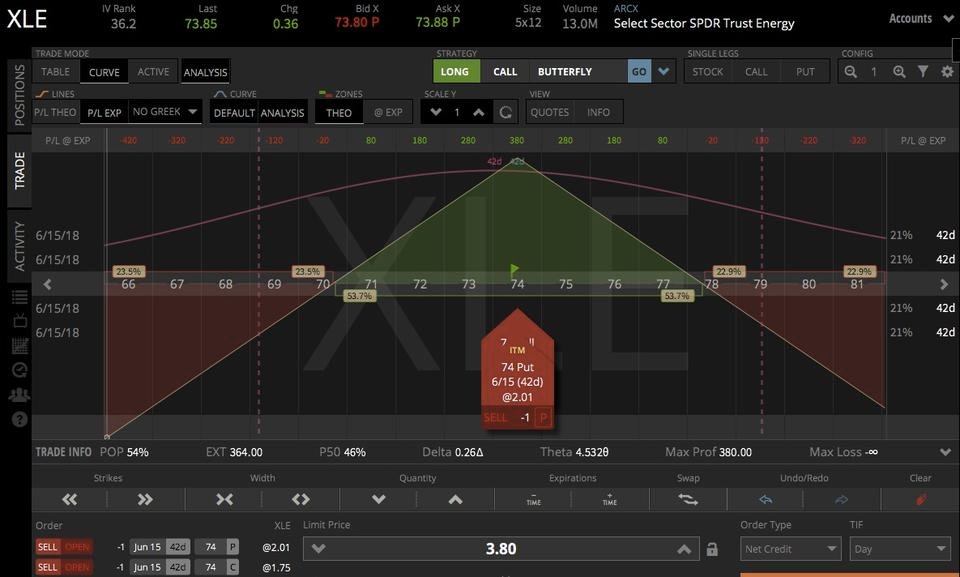The height and width of the screenshot is (577, 960).
Task: Click the zoom in magnifier icon
Action: (899, 72)
